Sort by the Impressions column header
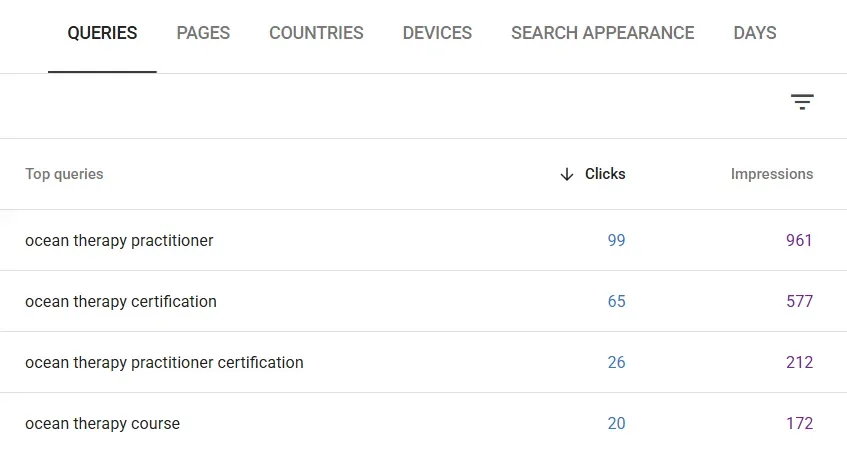The width and height of the screenshot is (847, 450). tap(772, 174)
